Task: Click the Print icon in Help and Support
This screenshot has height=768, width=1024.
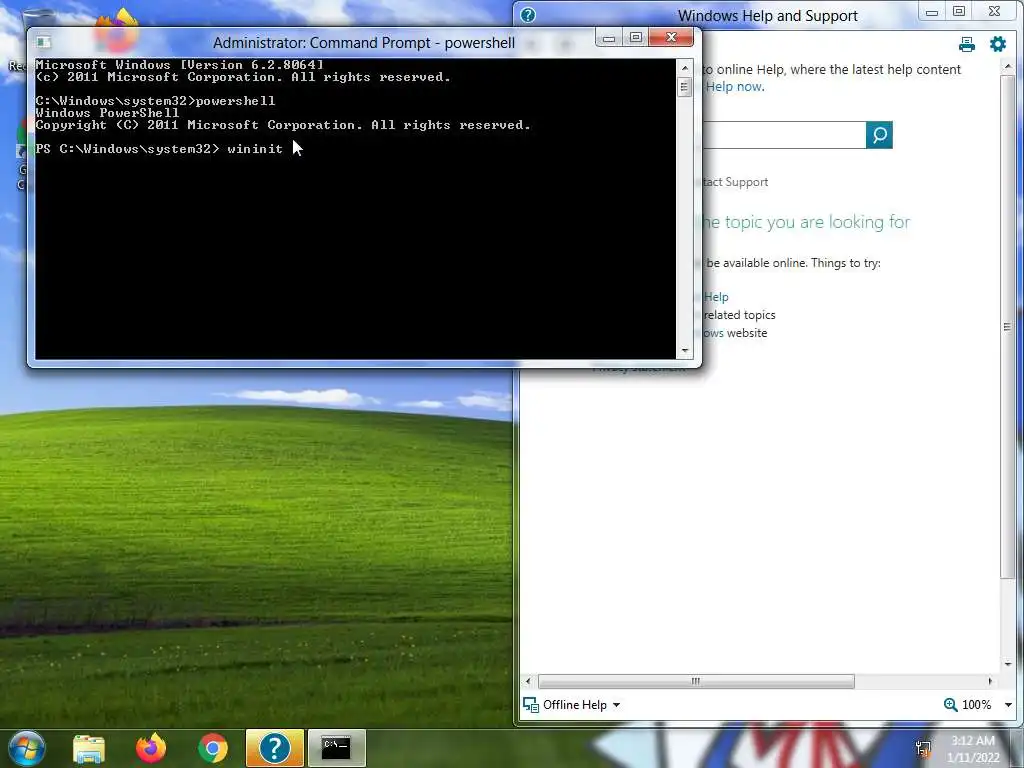Action: (967, 44)
